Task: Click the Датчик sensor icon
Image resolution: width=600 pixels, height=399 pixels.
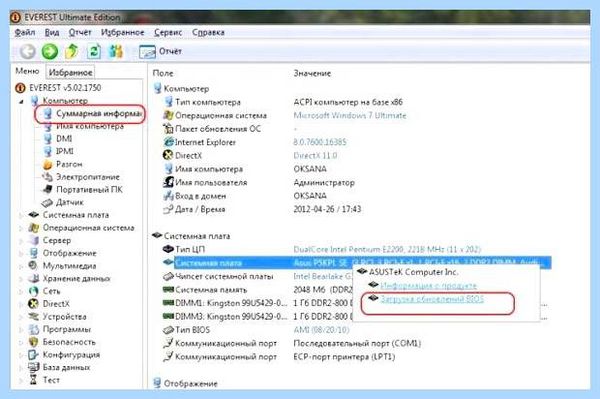Action: 47,202
